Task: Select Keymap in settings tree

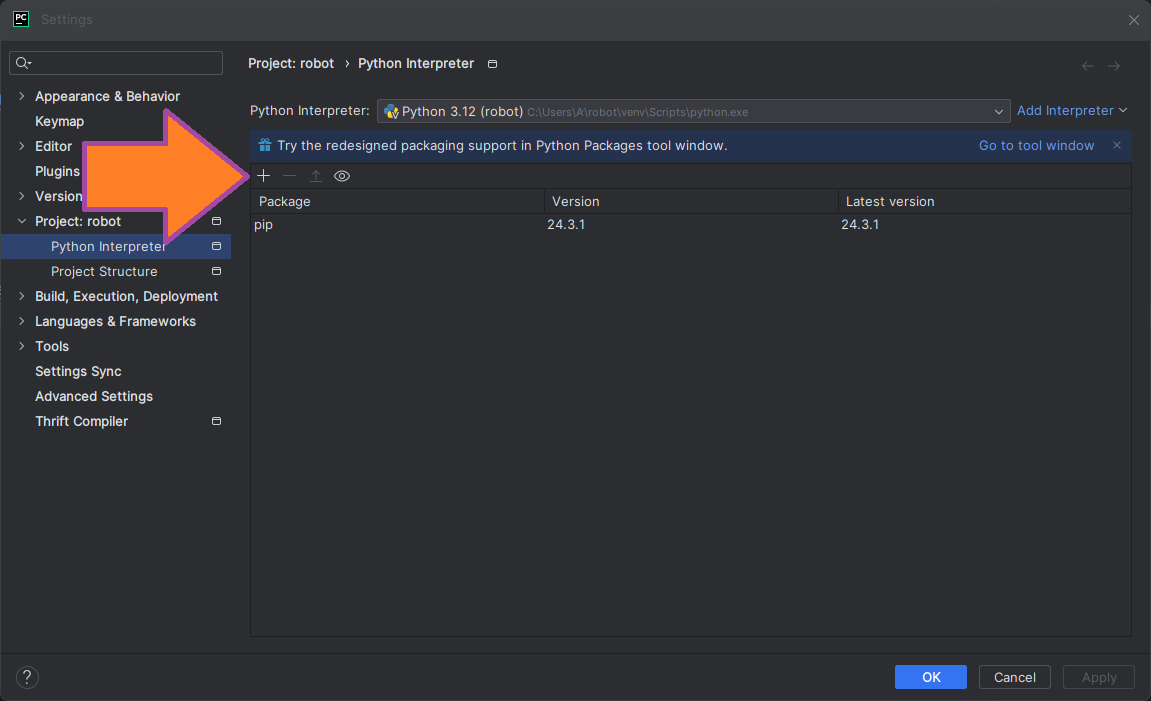Action: (59, 121)
